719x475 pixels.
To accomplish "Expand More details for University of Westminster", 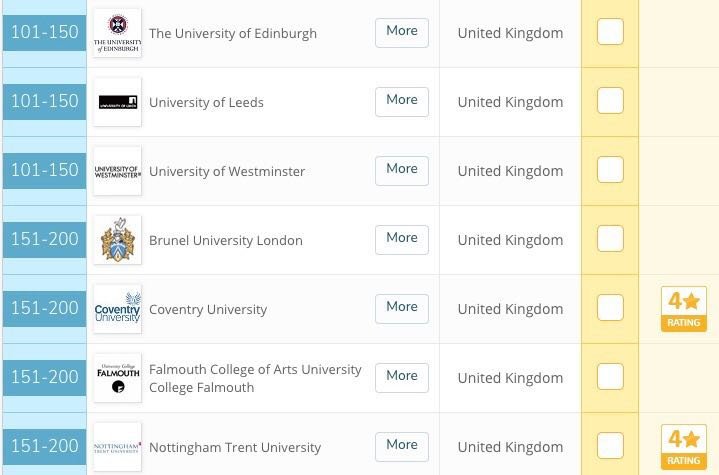I will coord(402,170).
